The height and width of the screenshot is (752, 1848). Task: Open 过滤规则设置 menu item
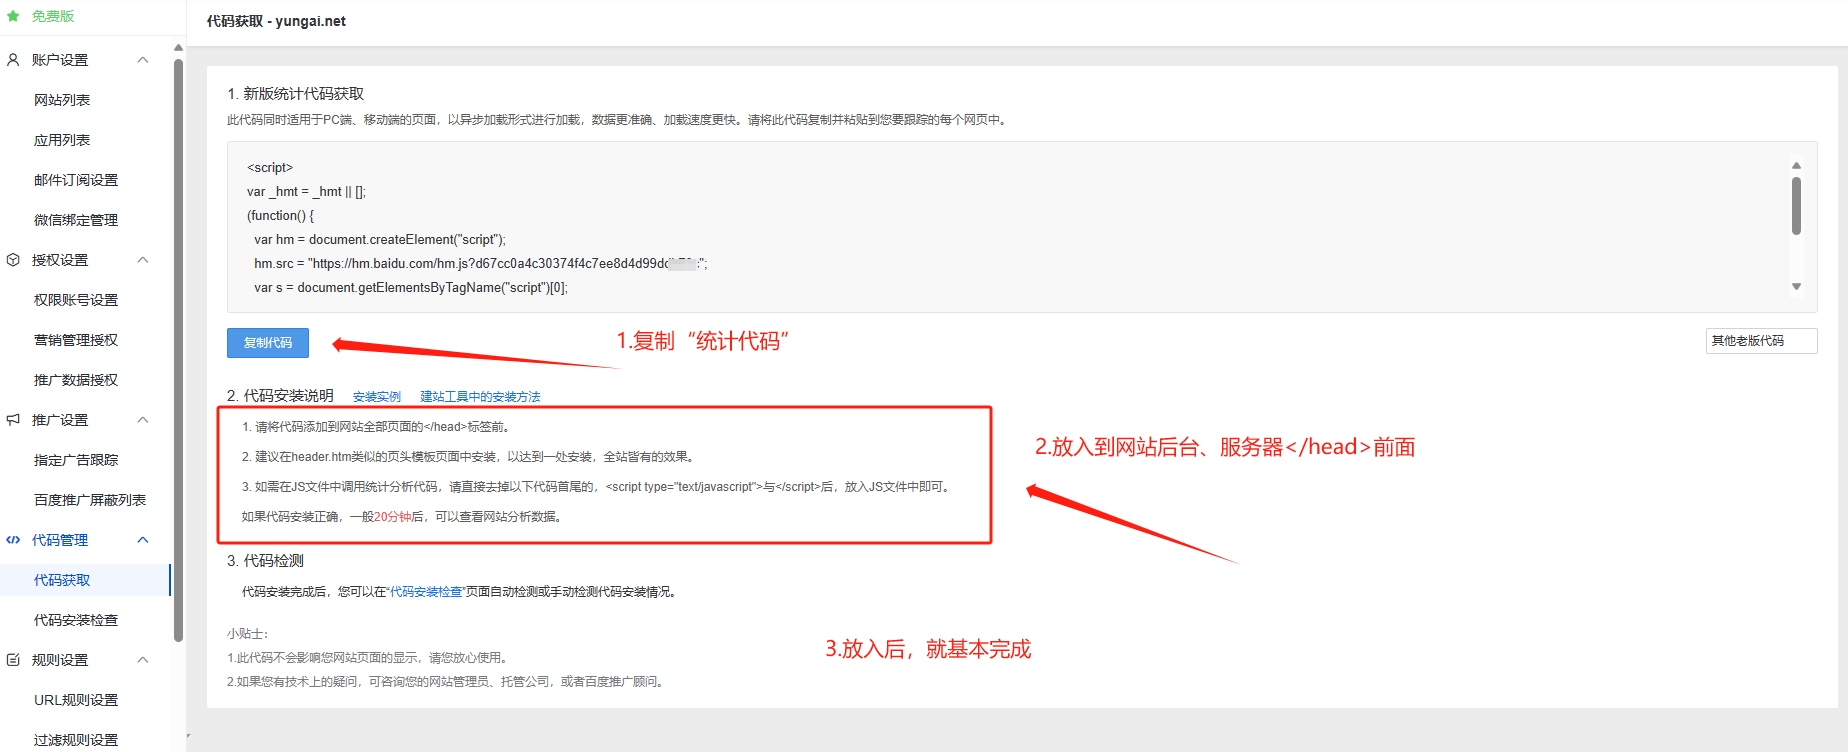click(76, 740)
